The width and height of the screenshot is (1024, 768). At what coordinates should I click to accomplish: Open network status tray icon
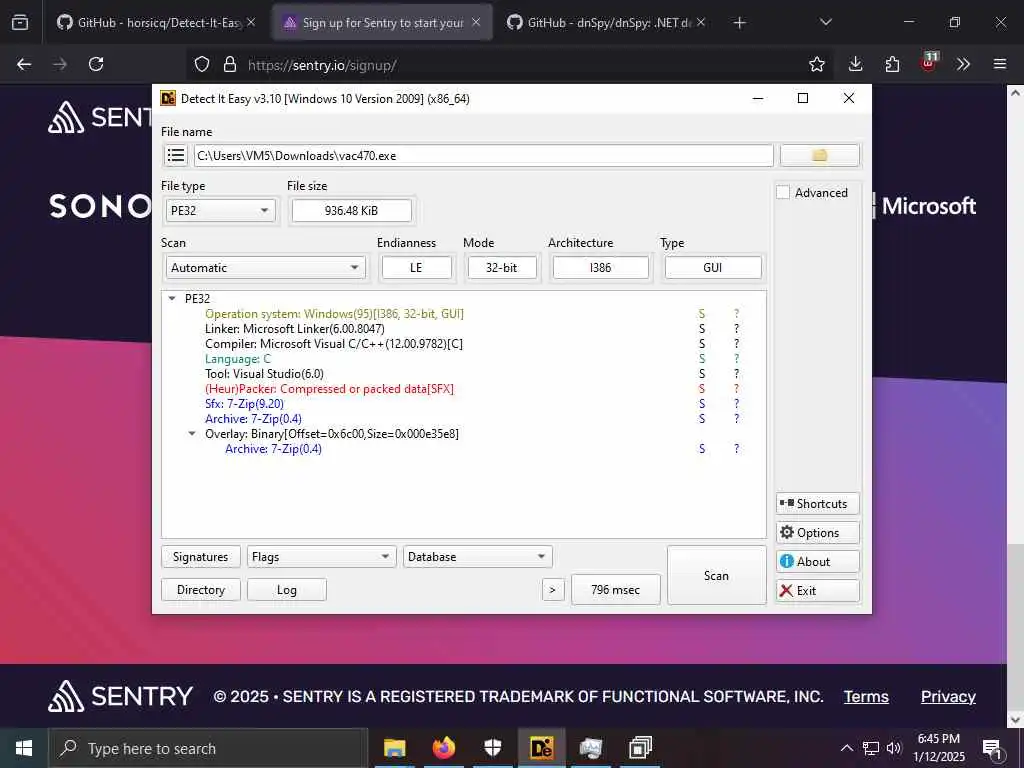(x=871, y=748)
